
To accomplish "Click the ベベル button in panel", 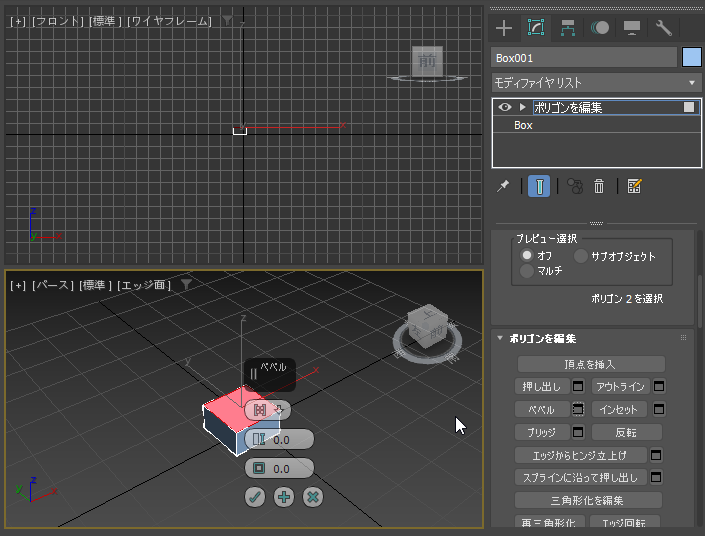I will 542,410.
